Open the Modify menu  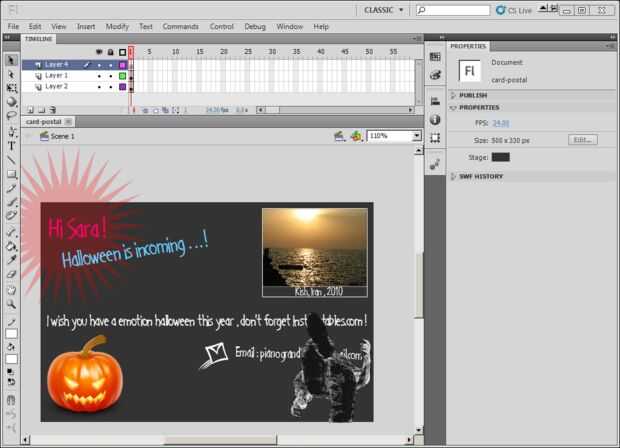click(117, 27)
